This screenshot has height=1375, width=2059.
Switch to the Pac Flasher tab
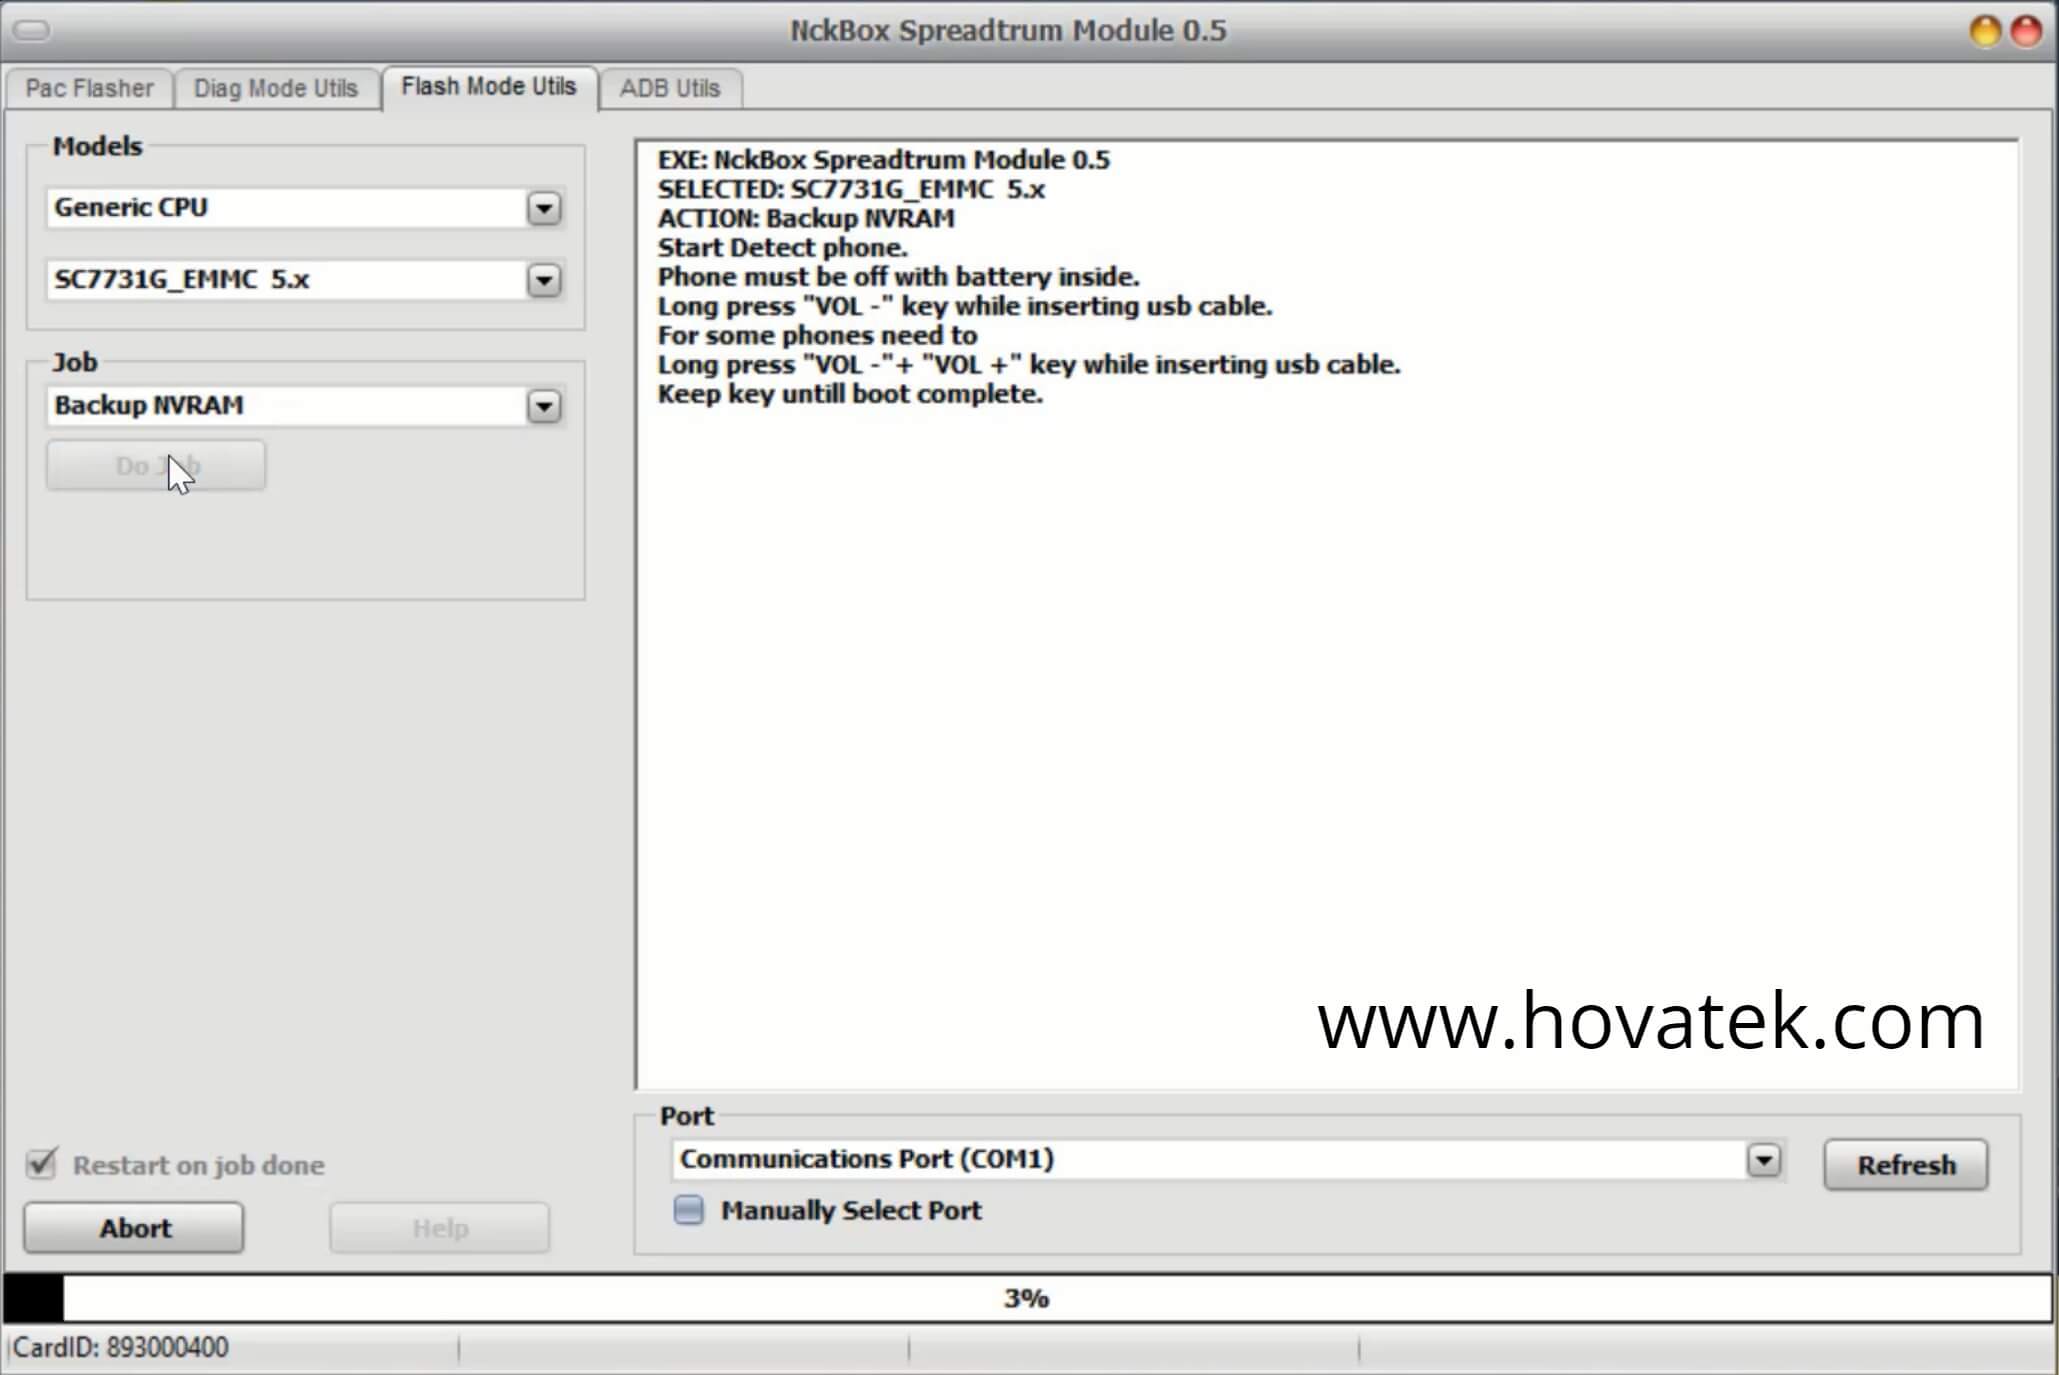[89, 88]
